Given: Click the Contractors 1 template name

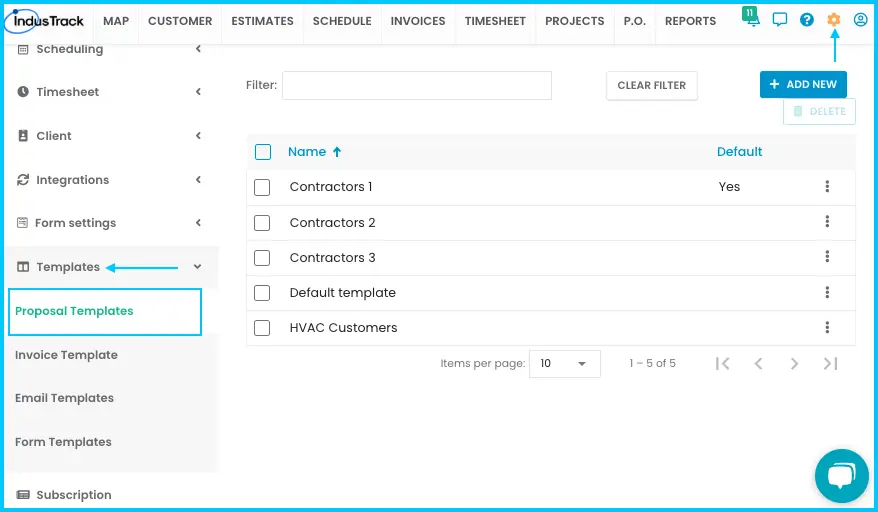Looking at the screenshot, I should pyautogui.click(x=331, y=187).
